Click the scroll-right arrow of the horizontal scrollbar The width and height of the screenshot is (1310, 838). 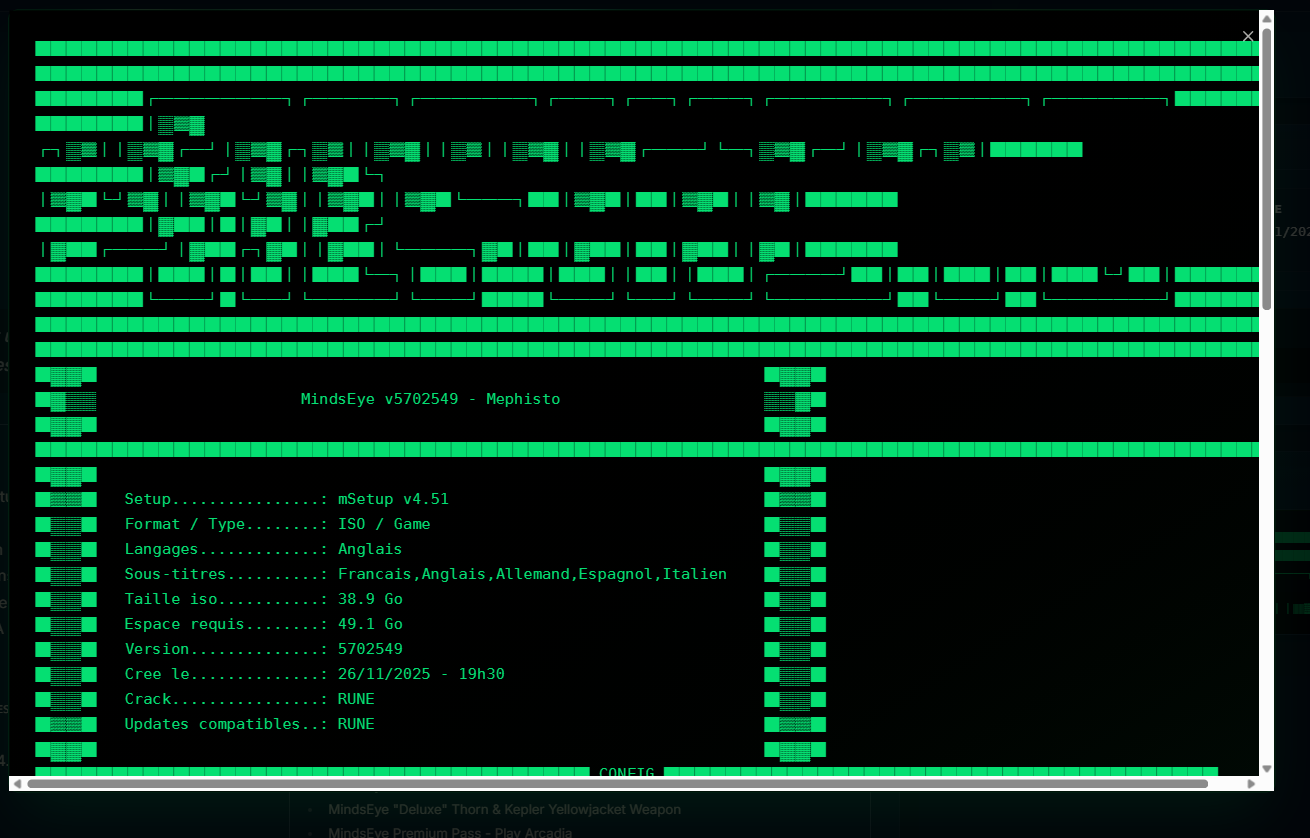[x=1251, y=784]
